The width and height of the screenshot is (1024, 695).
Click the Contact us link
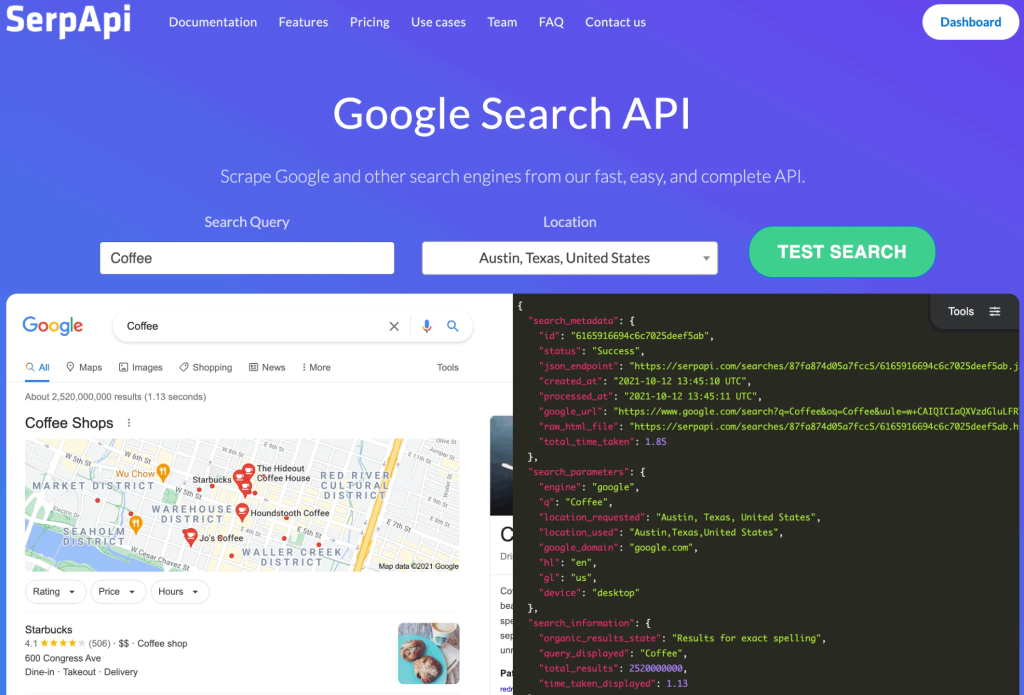pos(615,22)
